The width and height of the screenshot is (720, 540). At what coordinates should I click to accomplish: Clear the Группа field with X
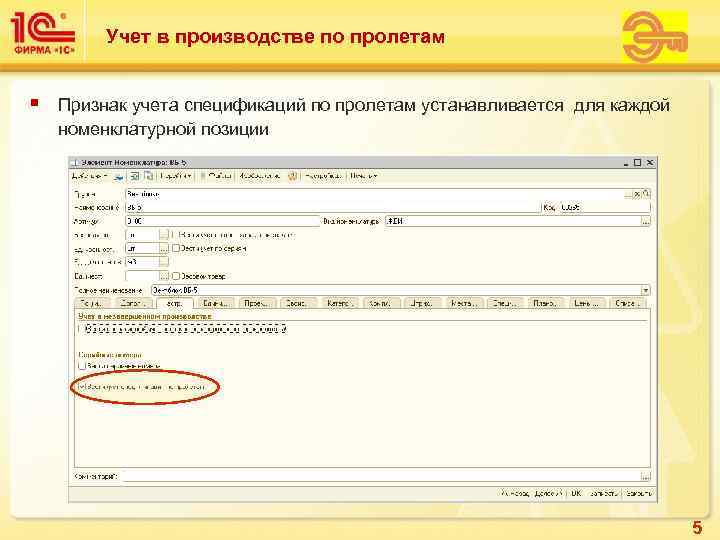pyautogui.click(x=637, y=195)
